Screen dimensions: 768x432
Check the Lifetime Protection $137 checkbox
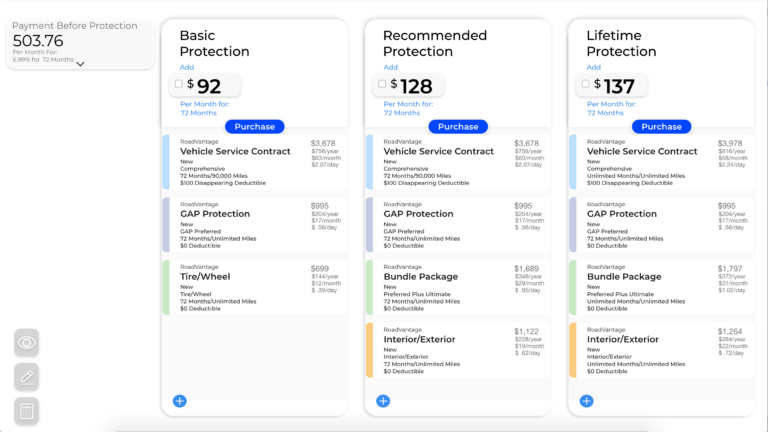click(x=585, y=84)
